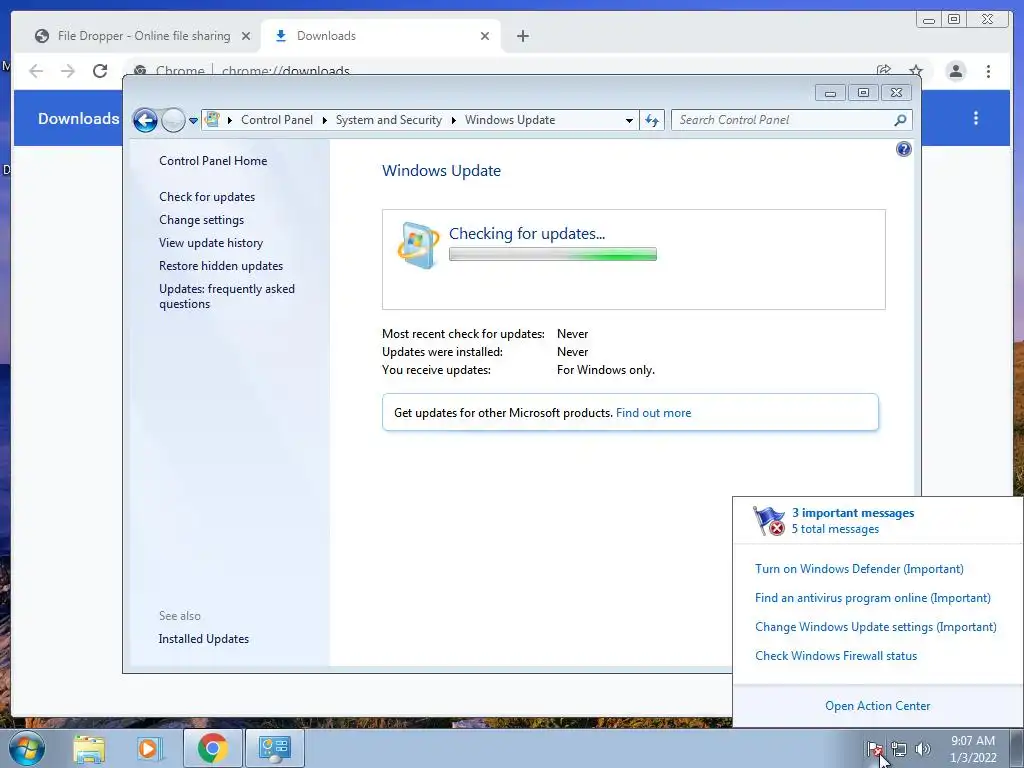1024x768 pixels.
Task: Expand the arrow before Control Panel breadcrumb
Action: 230,120
